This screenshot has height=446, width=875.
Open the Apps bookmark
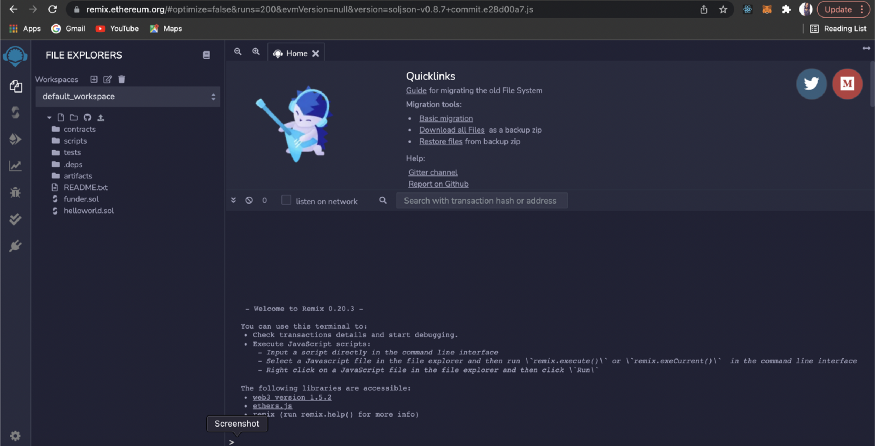tap(25, 28)
